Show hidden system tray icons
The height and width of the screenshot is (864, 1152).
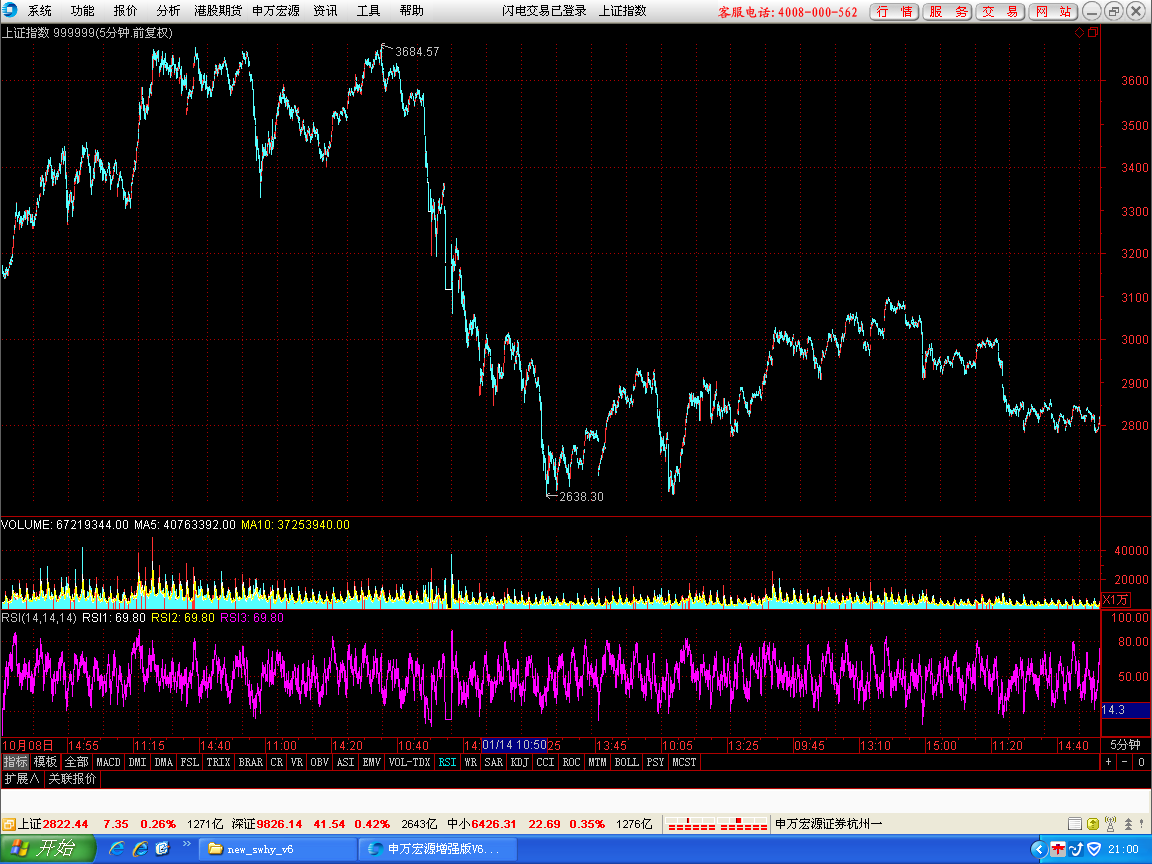click(1039, 849)
